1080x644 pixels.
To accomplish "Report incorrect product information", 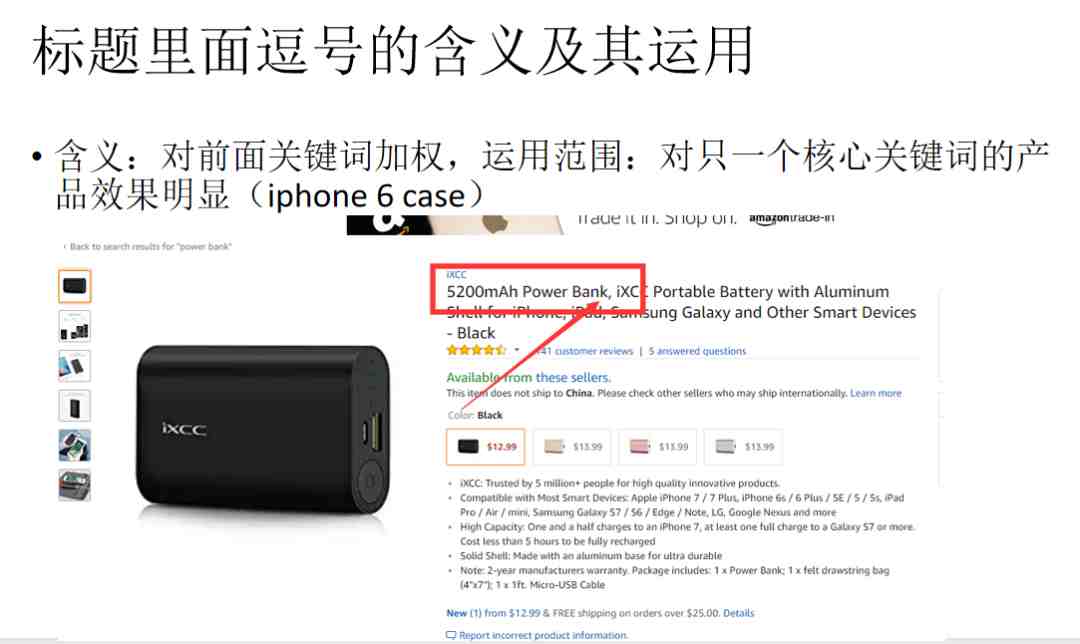I will coord(537,635).
